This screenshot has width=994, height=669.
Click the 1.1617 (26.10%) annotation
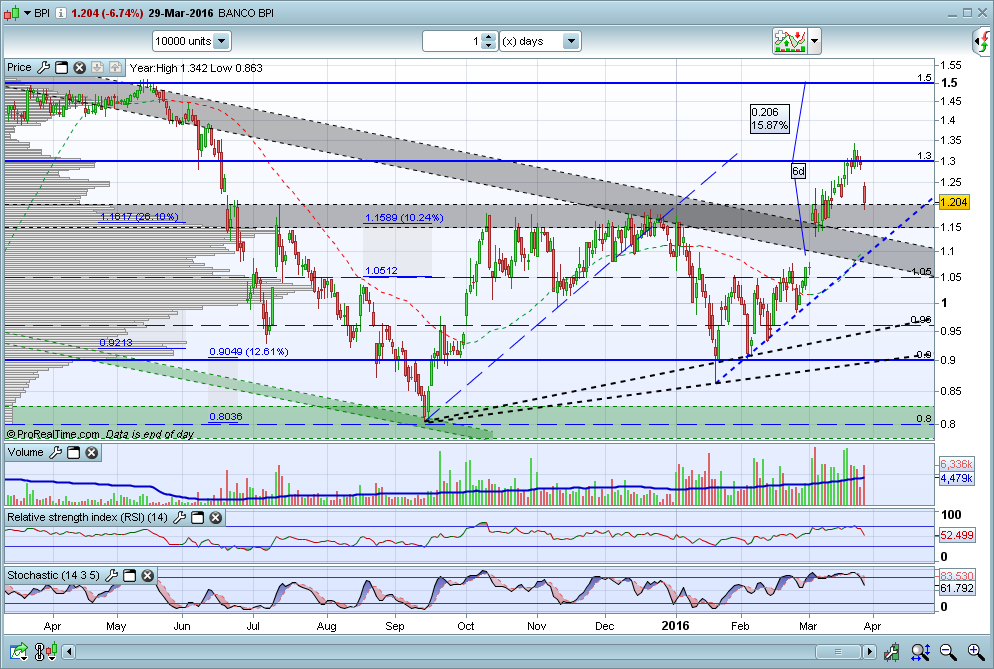(139, 217)
